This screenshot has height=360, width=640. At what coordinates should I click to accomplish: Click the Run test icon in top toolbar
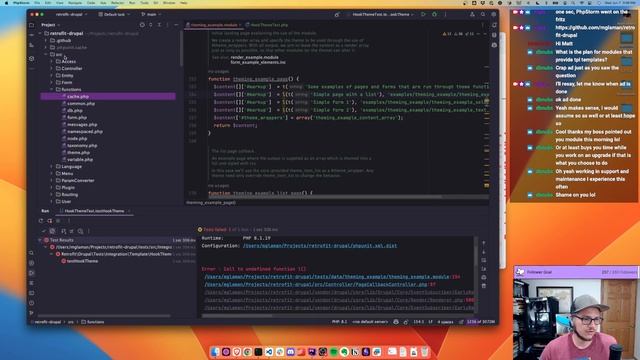pyautogui.click(x=423, y=14)
